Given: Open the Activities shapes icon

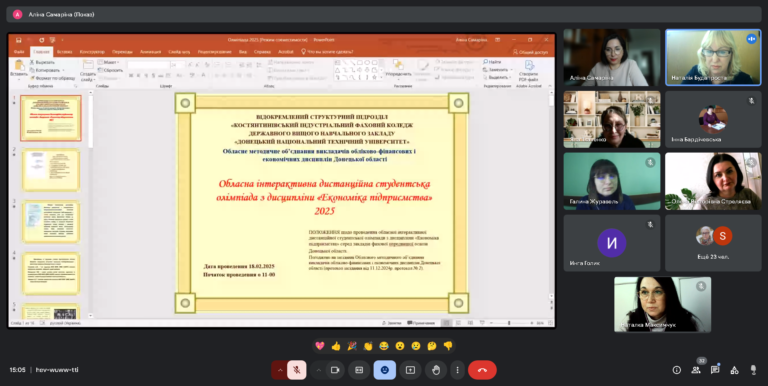Looking at the screenshot, I should [x=734, y=370].
